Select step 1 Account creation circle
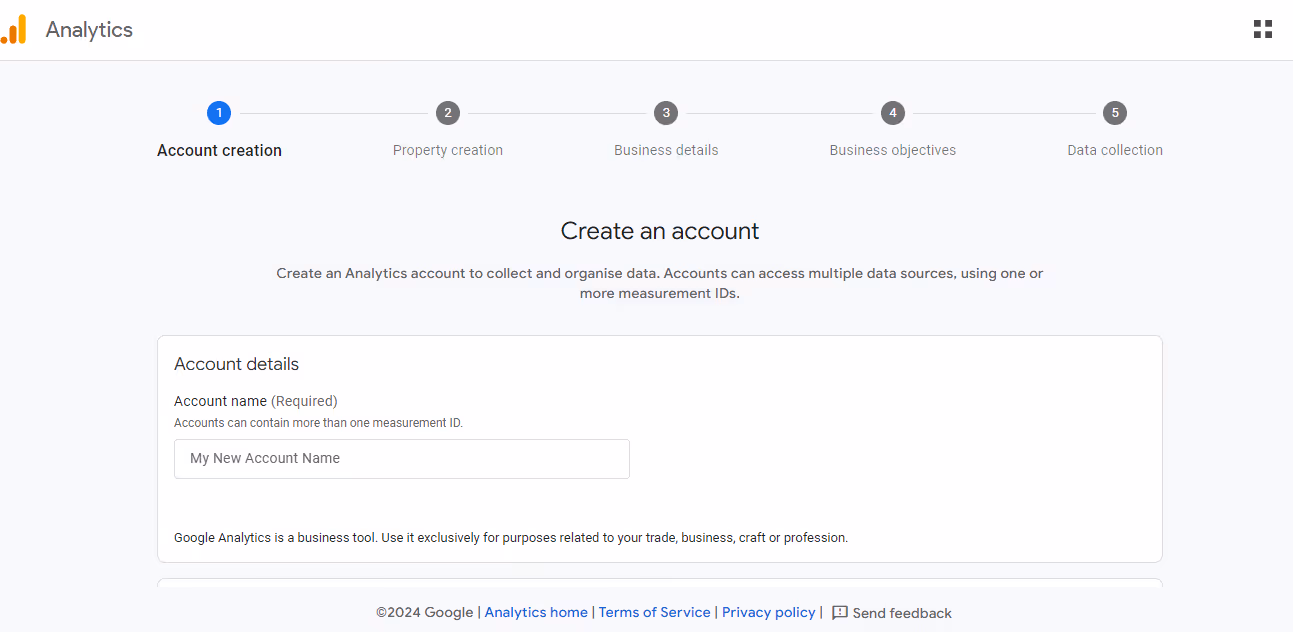 (219, 113)
